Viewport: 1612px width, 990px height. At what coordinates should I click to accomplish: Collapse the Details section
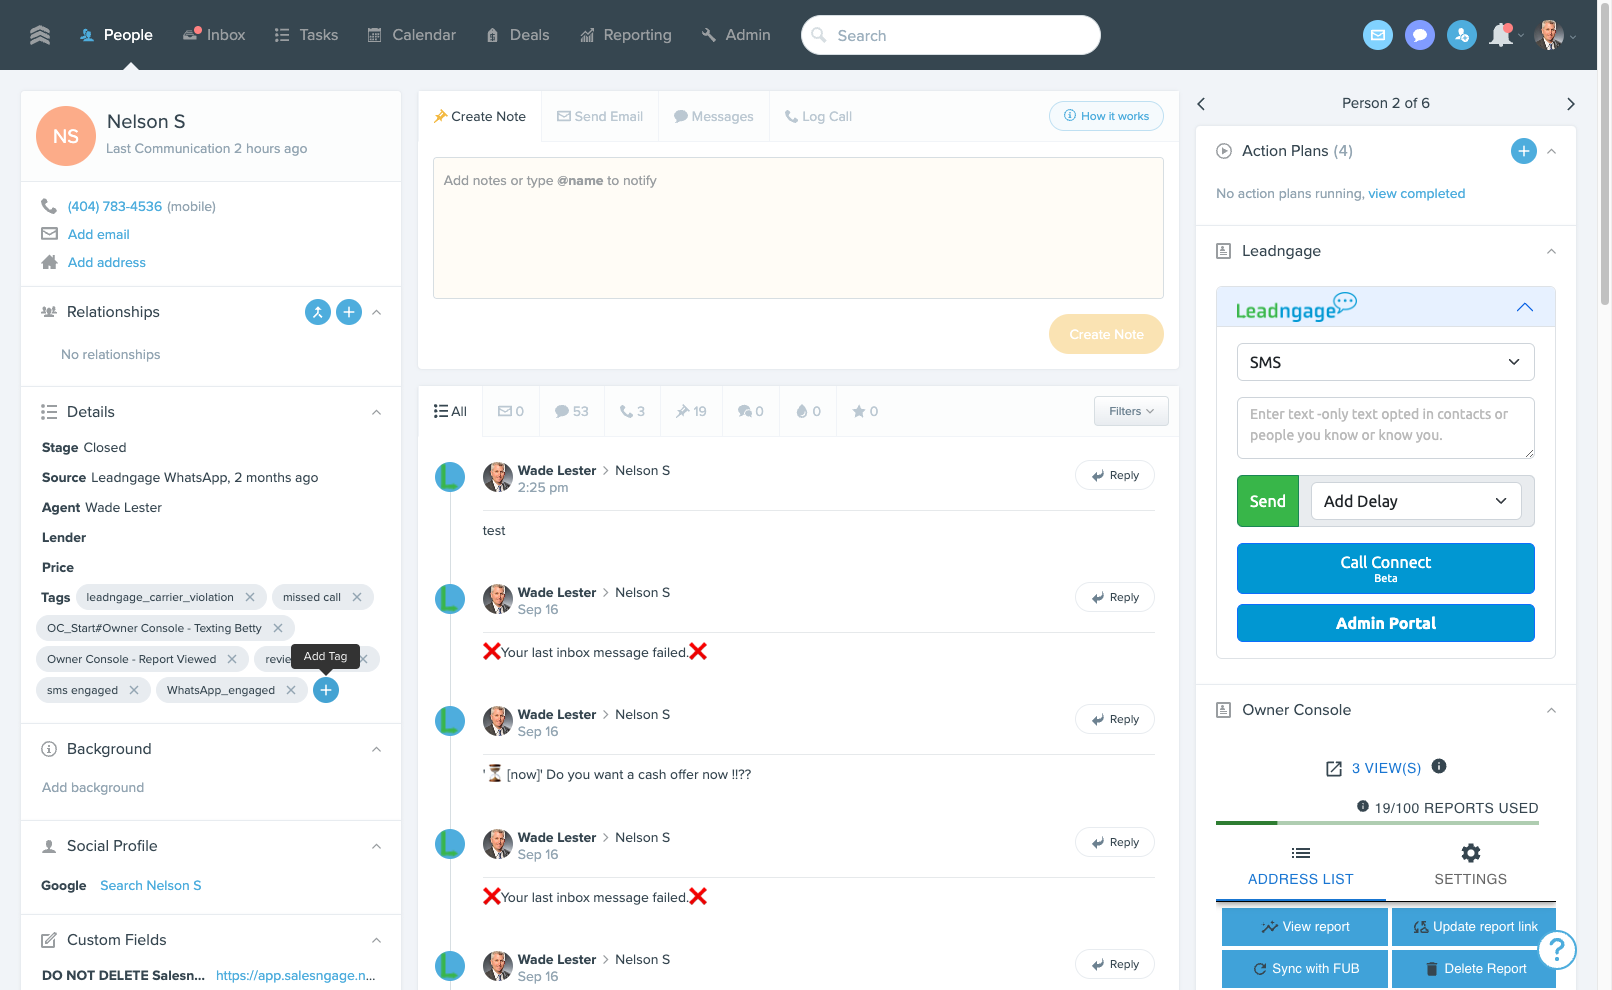377,412
